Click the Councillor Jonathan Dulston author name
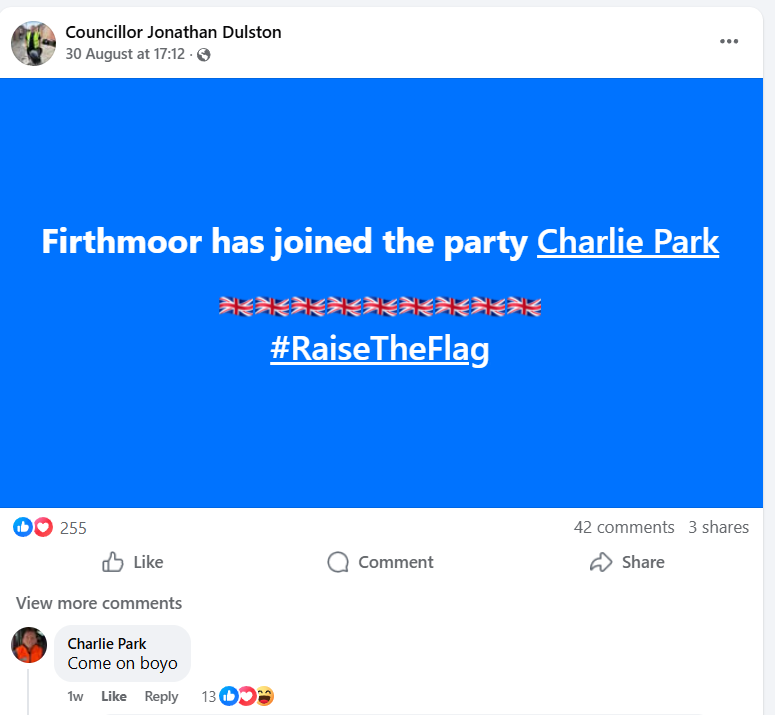This screenshot has width=775, height=715. [173, 32]
